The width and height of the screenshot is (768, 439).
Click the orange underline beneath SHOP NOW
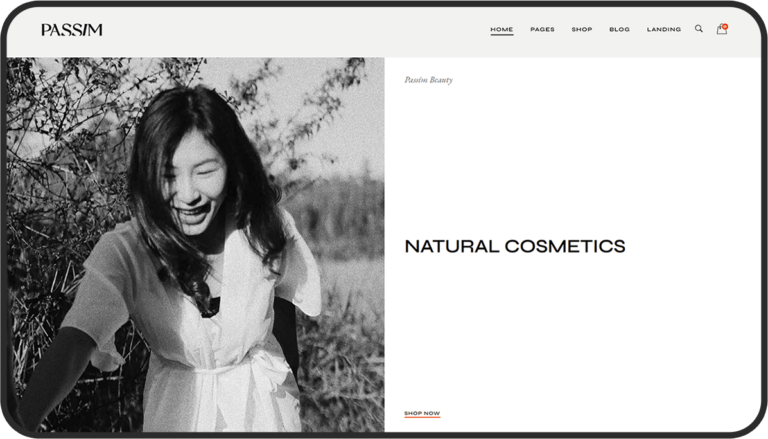(421, 418)
